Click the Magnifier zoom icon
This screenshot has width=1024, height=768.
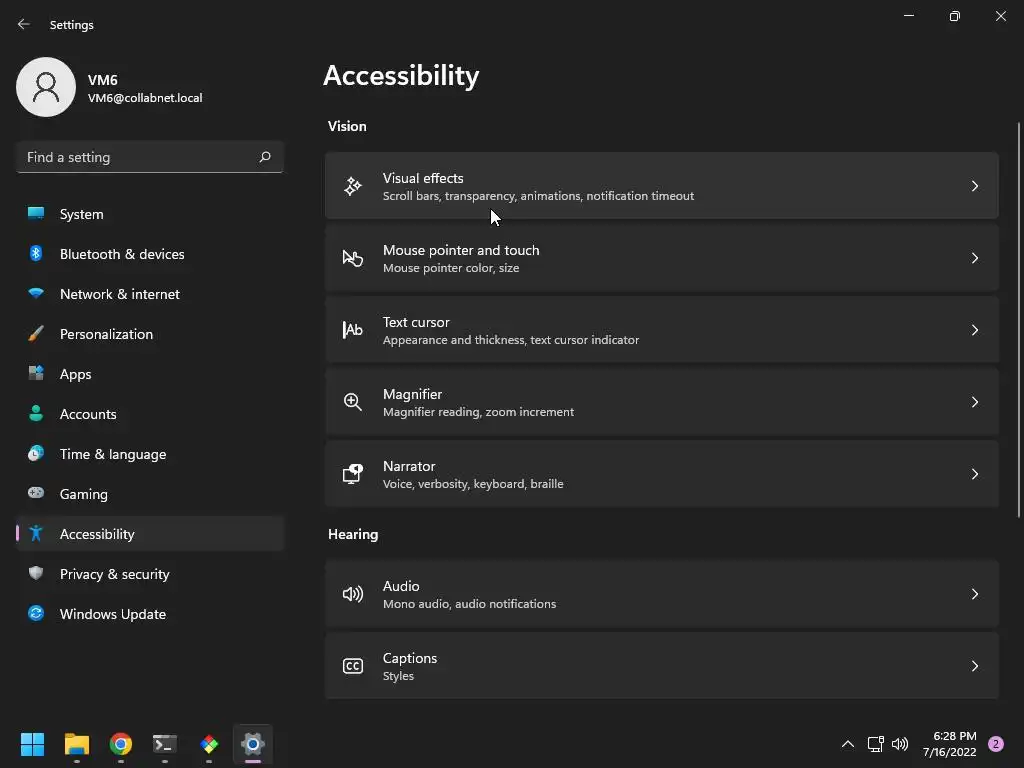click(x=353, y=402)
